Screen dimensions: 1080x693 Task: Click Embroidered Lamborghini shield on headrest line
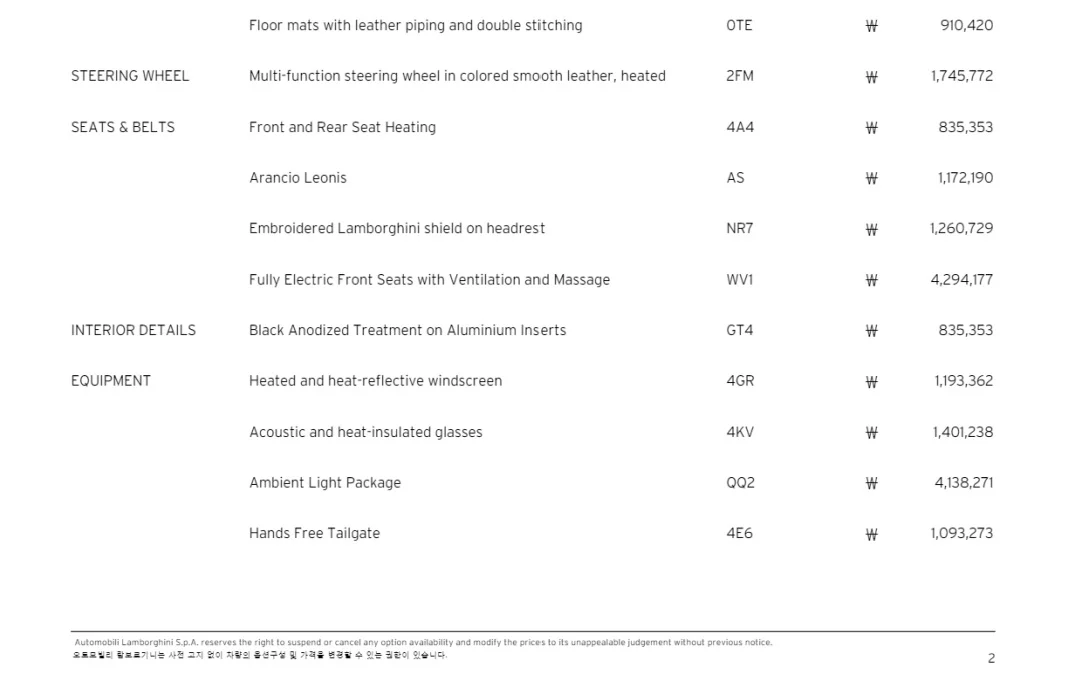(397, 229)
